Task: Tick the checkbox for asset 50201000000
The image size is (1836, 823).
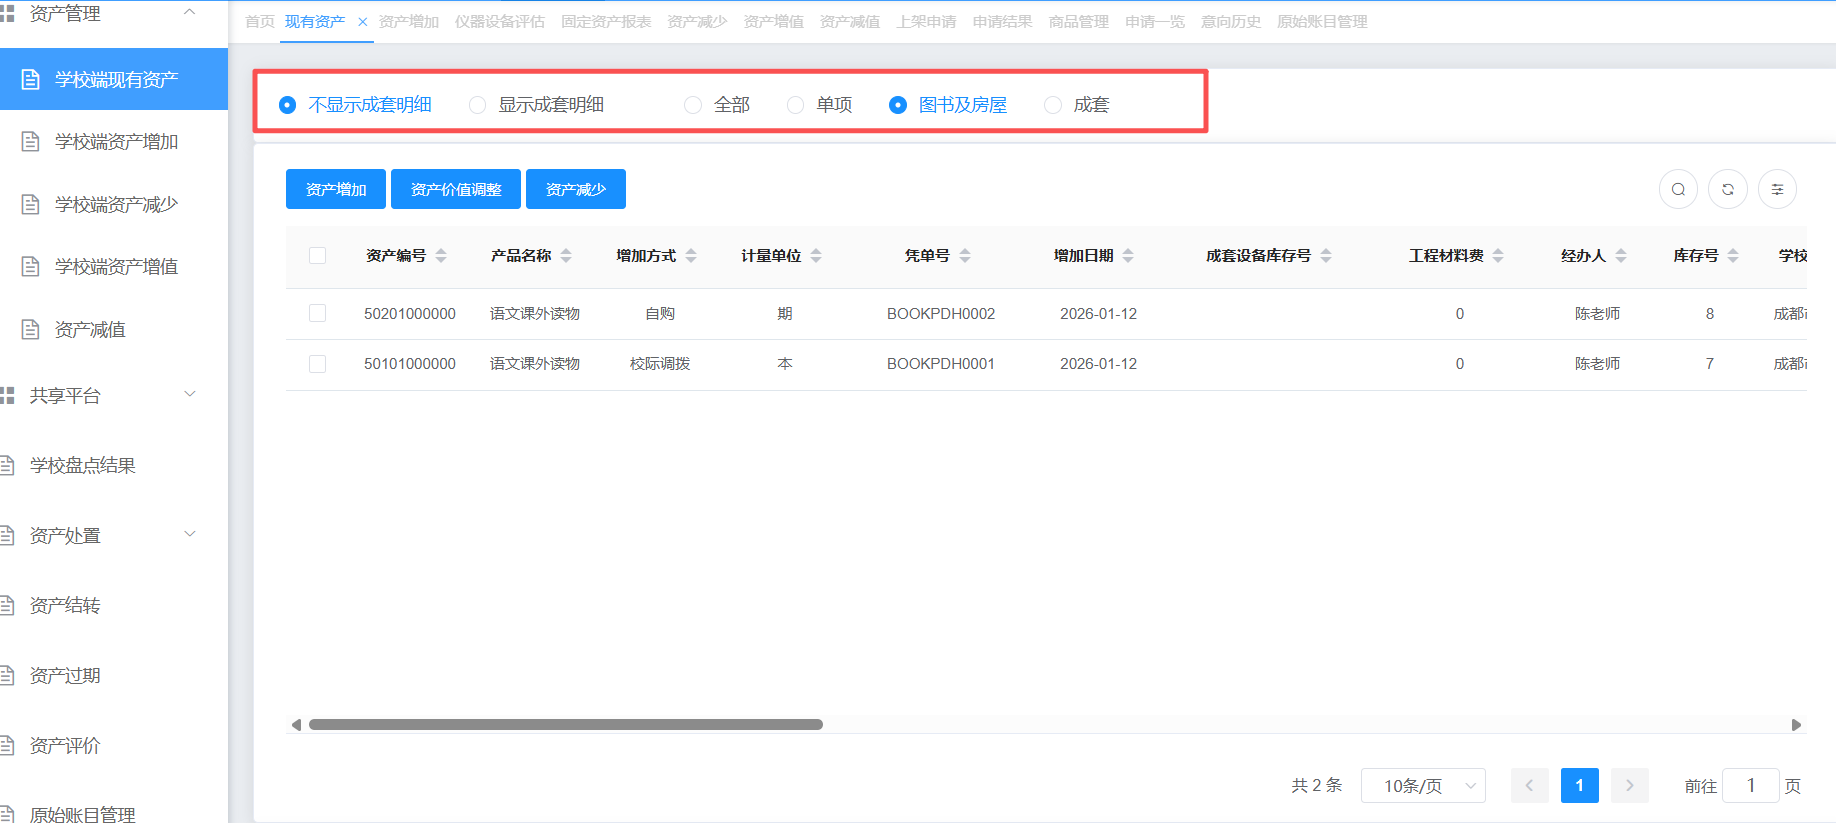Action: point(318,314)
